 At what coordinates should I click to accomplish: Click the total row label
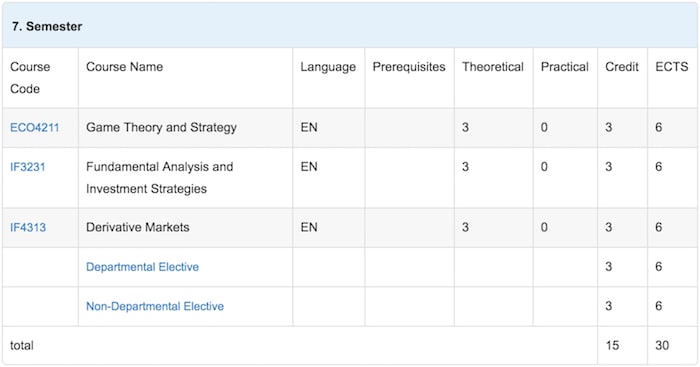coord(22,346)
